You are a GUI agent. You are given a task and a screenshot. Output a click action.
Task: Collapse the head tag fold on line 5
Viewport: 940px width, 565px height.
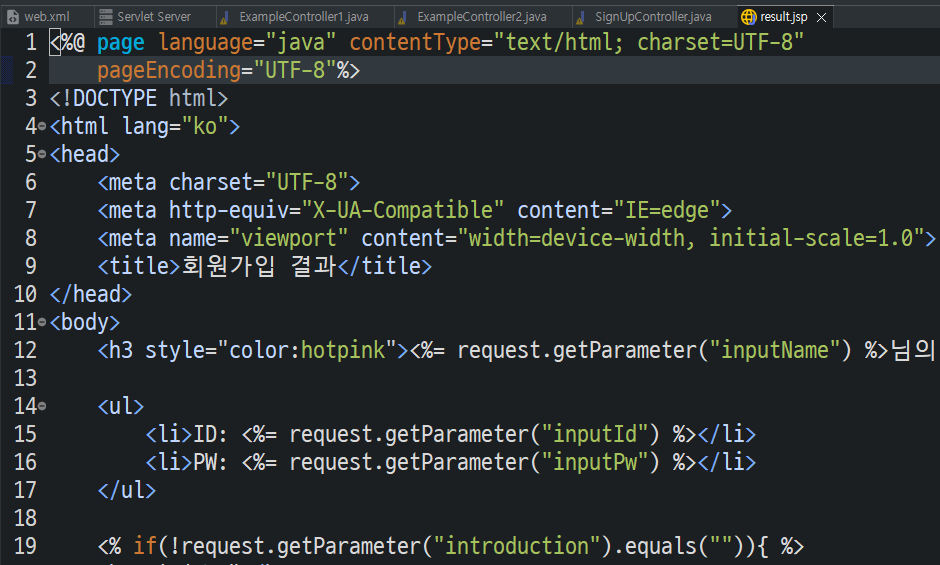click(41, 155)
